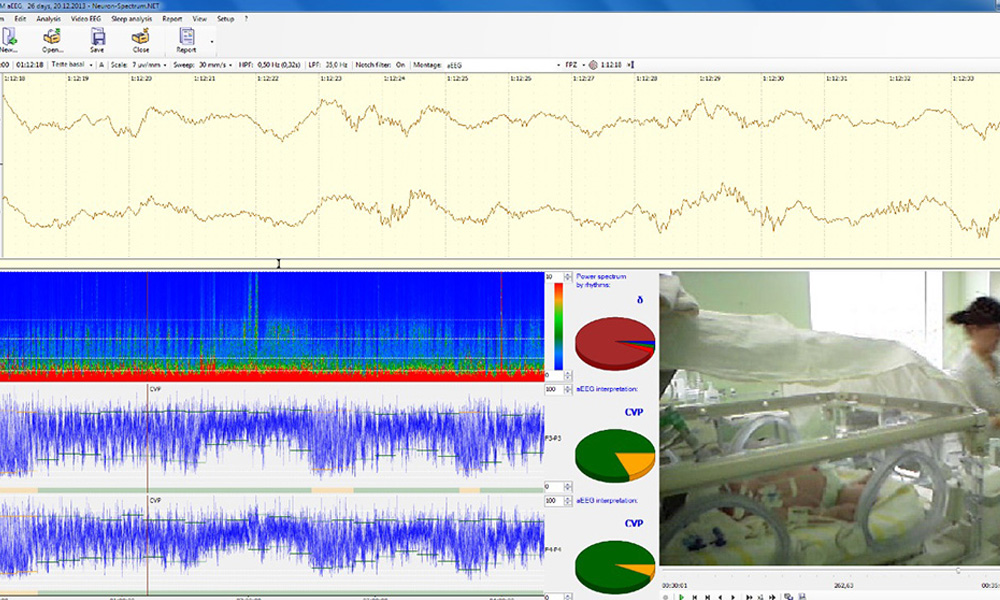This screenshot has height=600, width=1000.
Task: Jump to start with skip-to-beginning control
Action: click(x=696, y=596)
